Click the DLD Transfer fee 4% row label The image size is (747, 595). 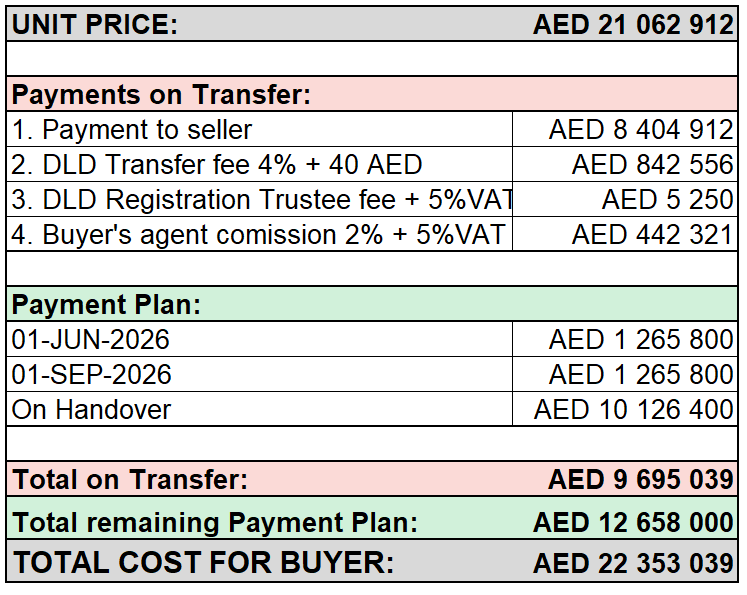217,164
